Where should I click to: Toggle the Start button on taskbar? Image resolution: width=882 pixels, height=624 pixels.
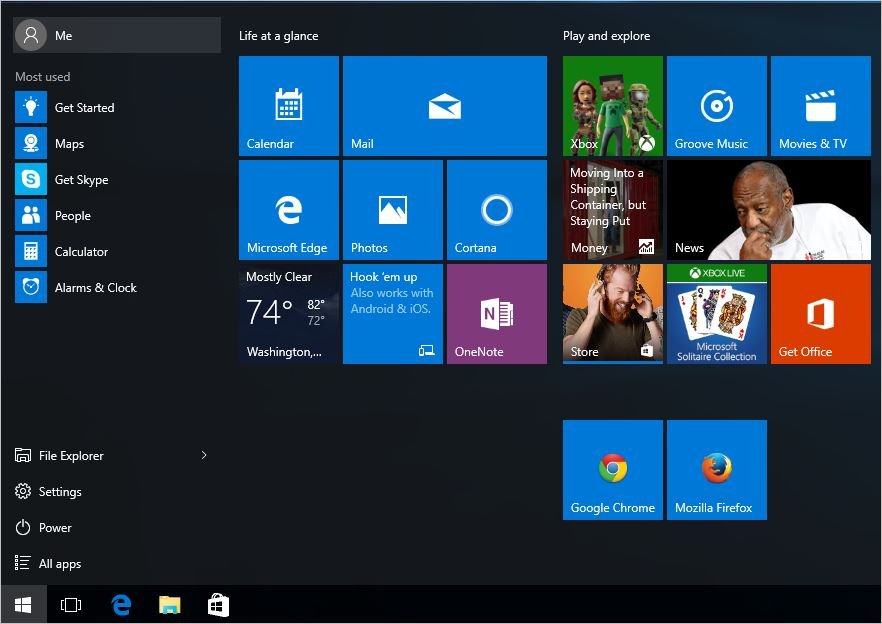click(x=23, y=605)
